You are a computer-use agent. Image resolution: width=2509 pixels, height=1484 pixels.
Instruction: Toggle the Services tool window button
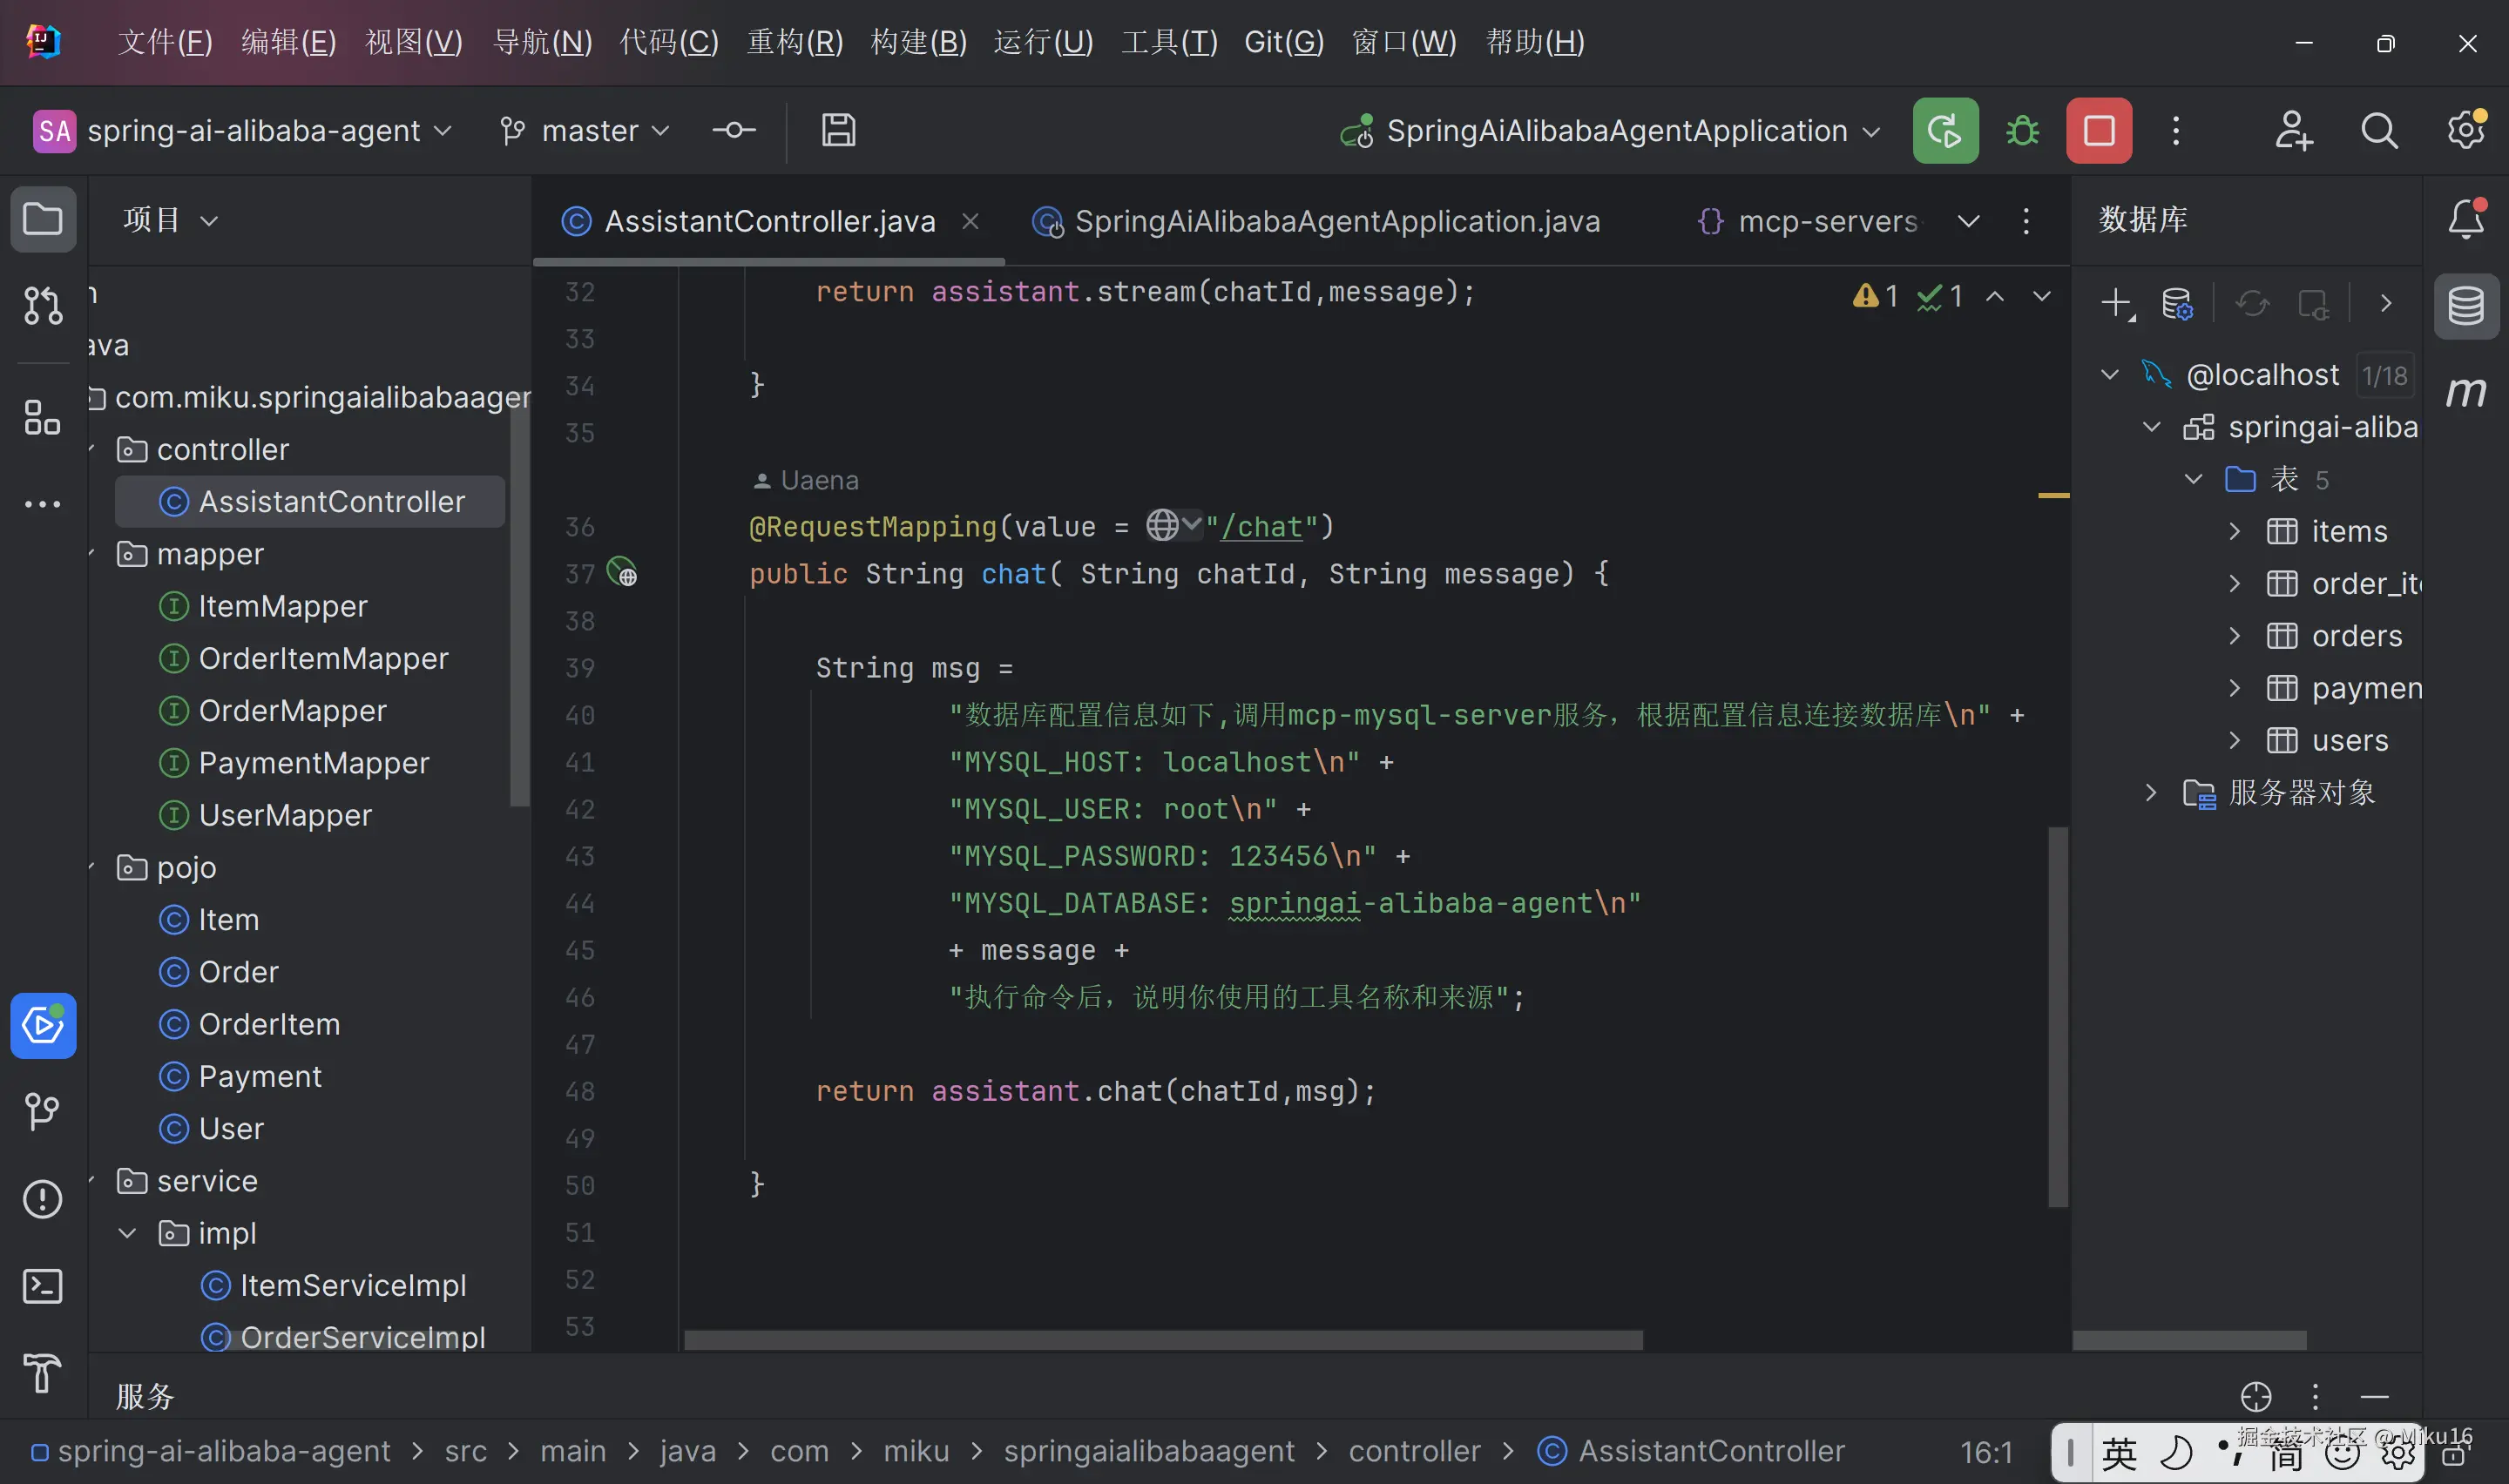click(42, 1025)
